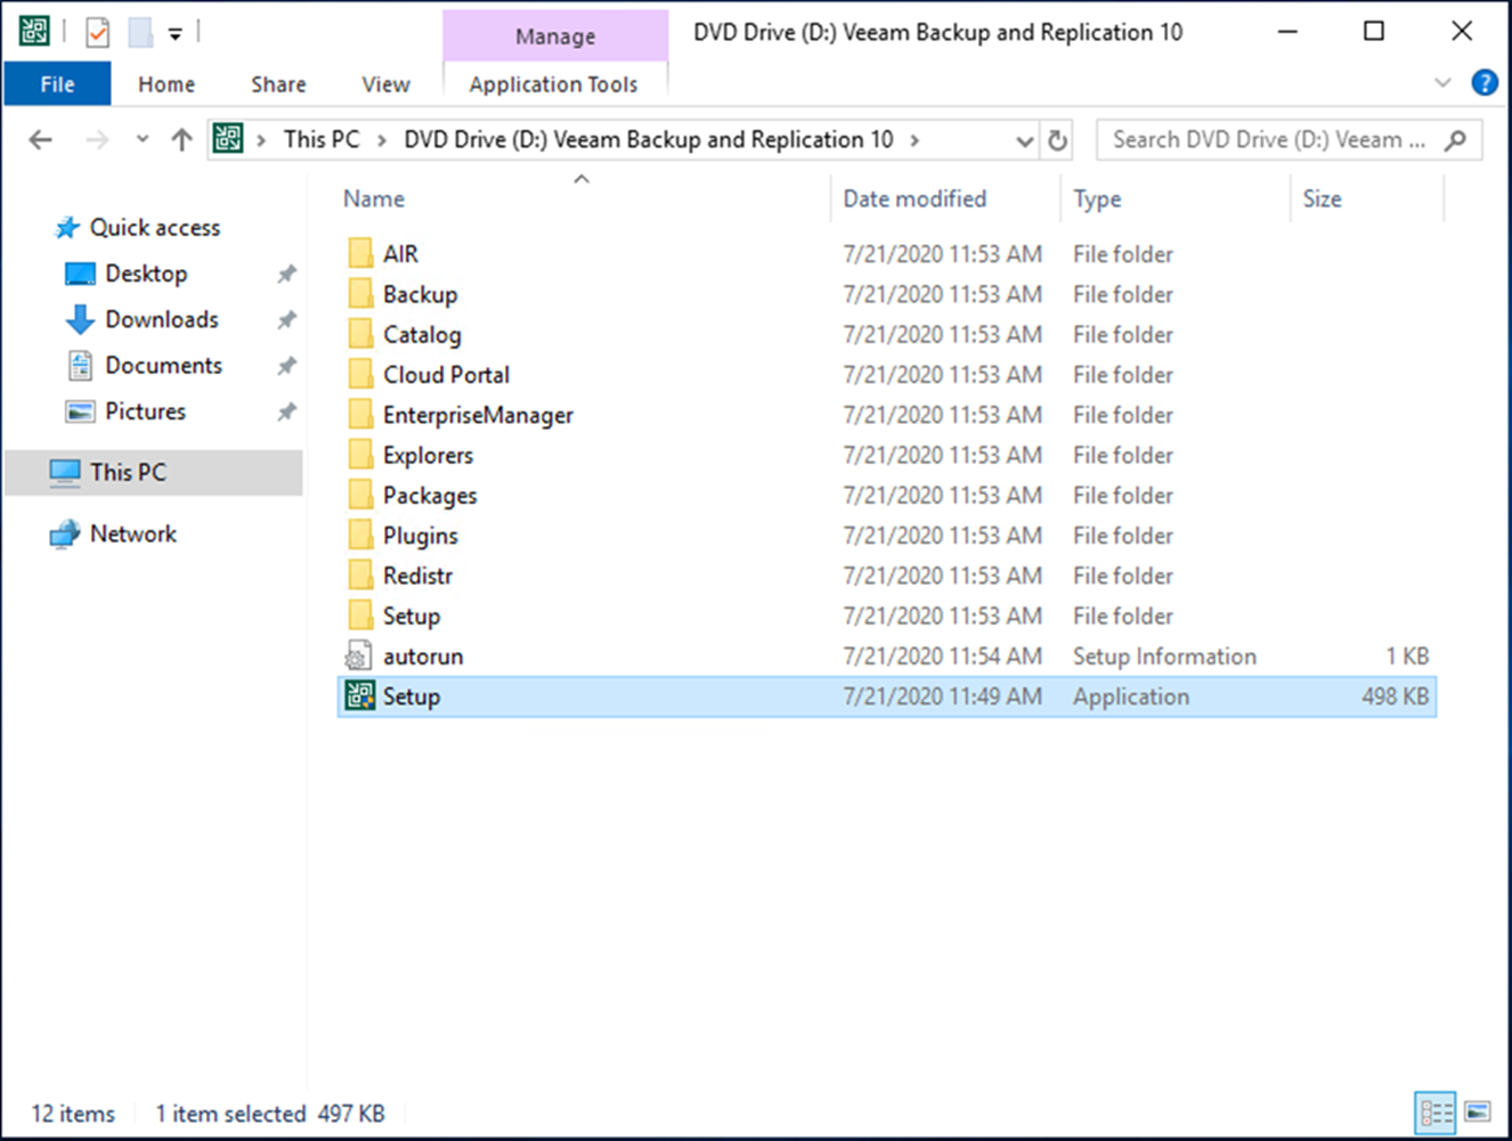The height and width of the screenshot is (1141, 1512).
Task: Select Quick access in the navigation pane
Action: (155, 228)
